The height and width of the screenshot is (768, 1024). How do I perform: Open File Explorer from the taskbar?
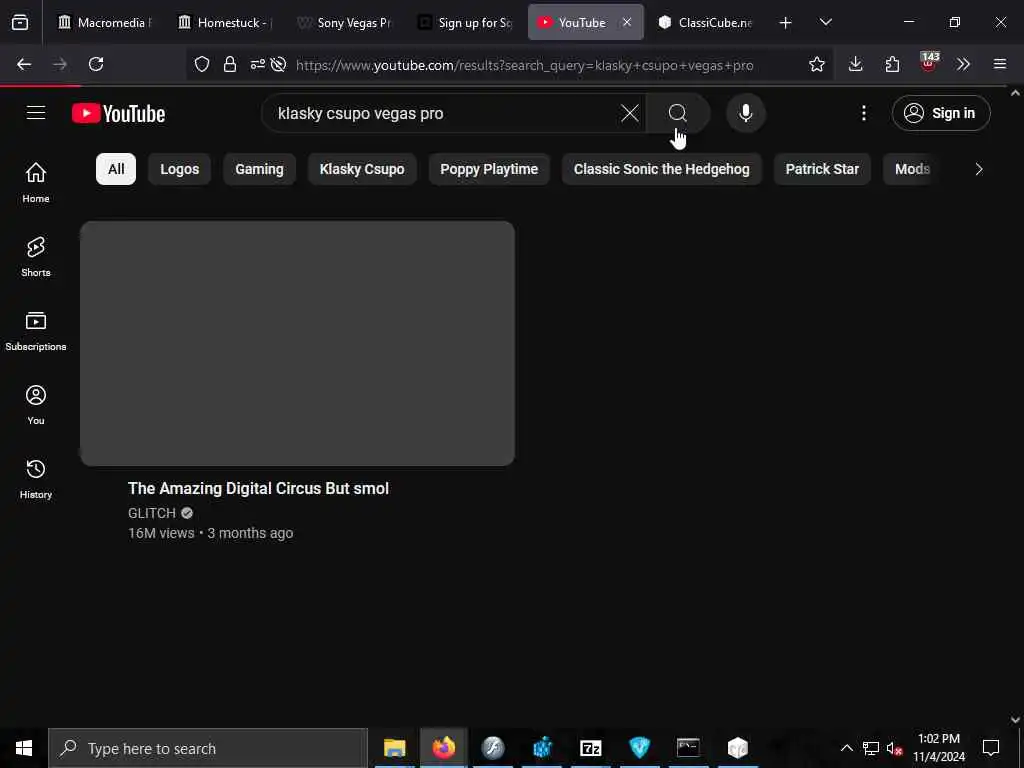394,748
